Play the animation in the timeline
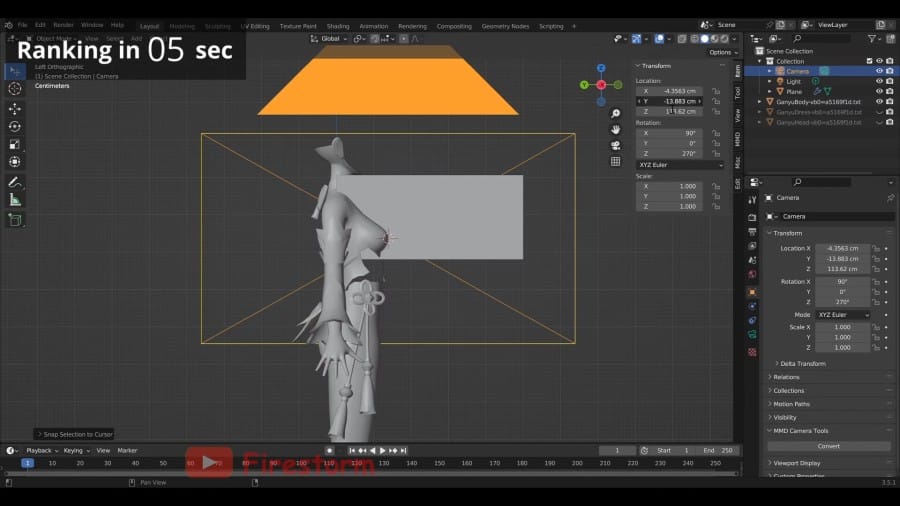 coord(383,451)
